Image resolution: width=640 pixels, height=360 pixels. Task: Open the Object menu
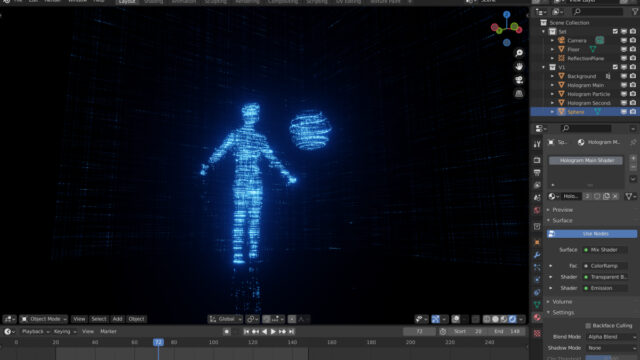click(136, 319)
